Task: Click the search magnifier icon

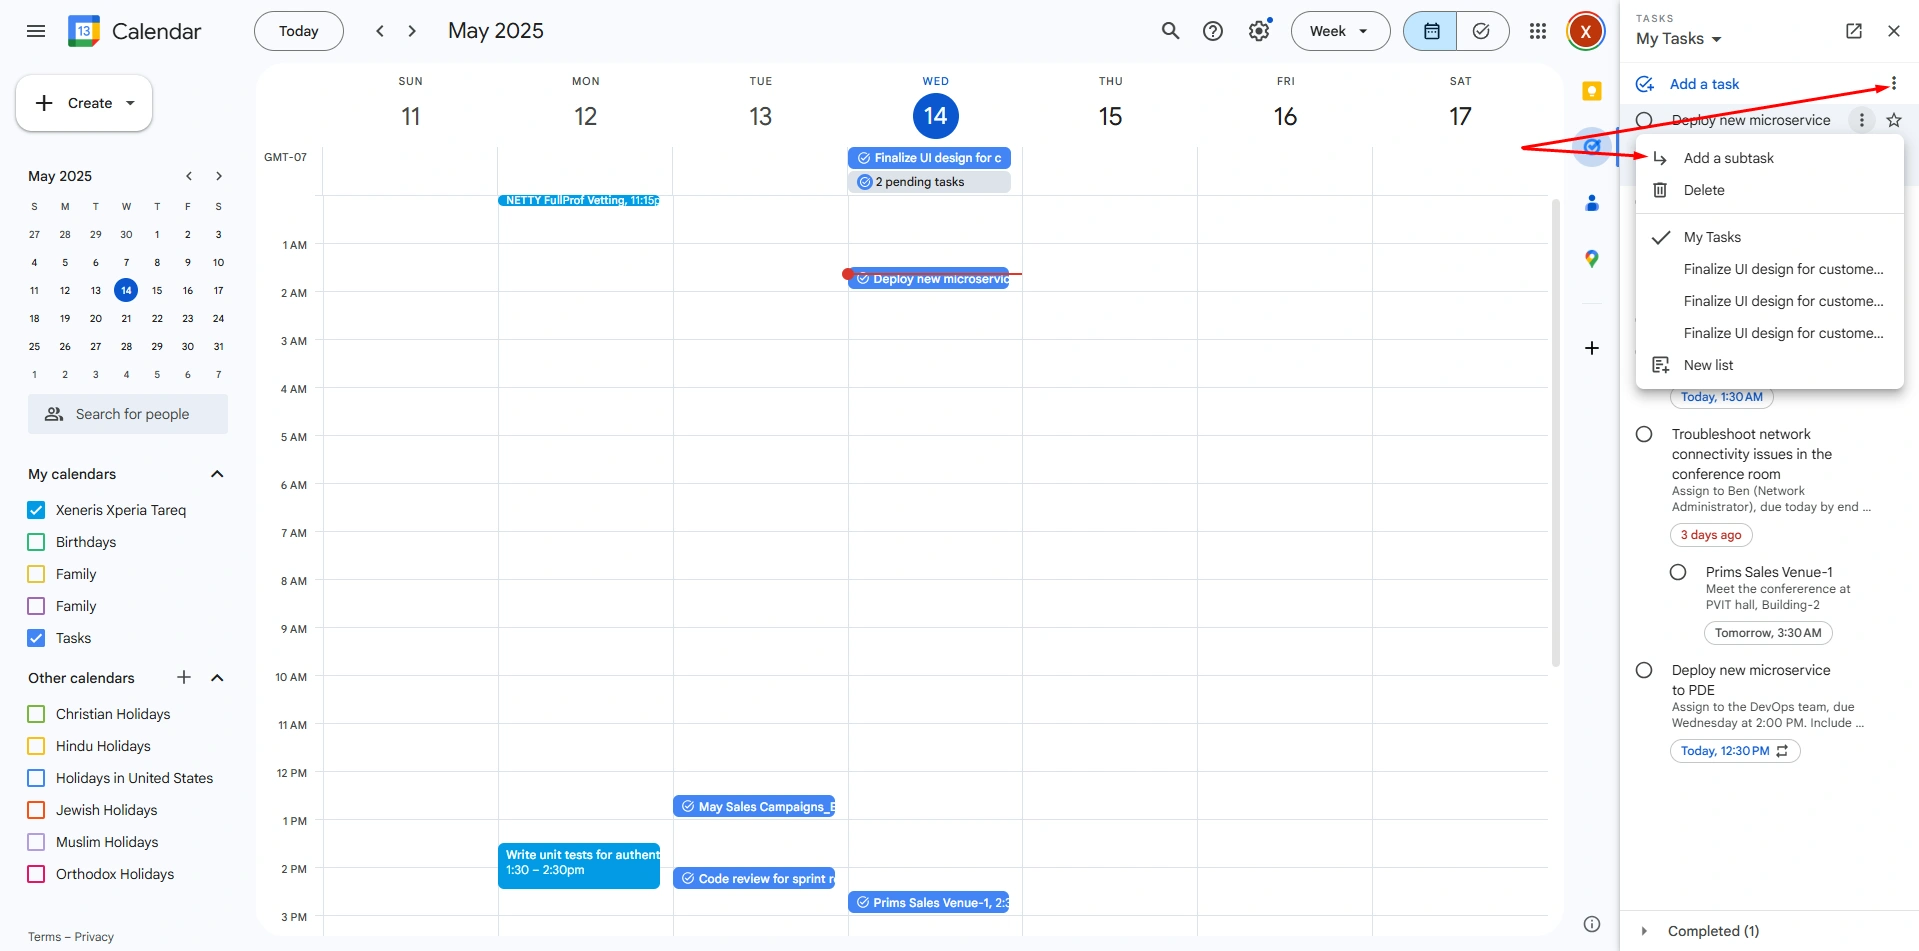Action: (x=1170, y=31)
